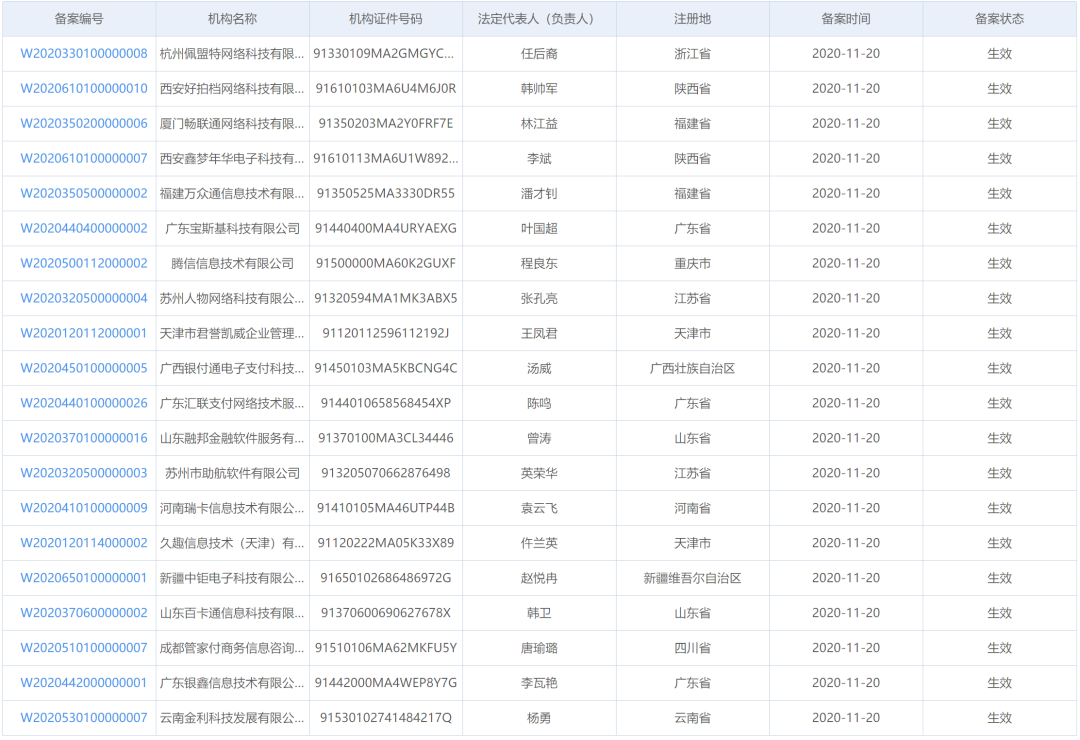Open record link W2020442000000001
1080x740 pixels.
84,683
